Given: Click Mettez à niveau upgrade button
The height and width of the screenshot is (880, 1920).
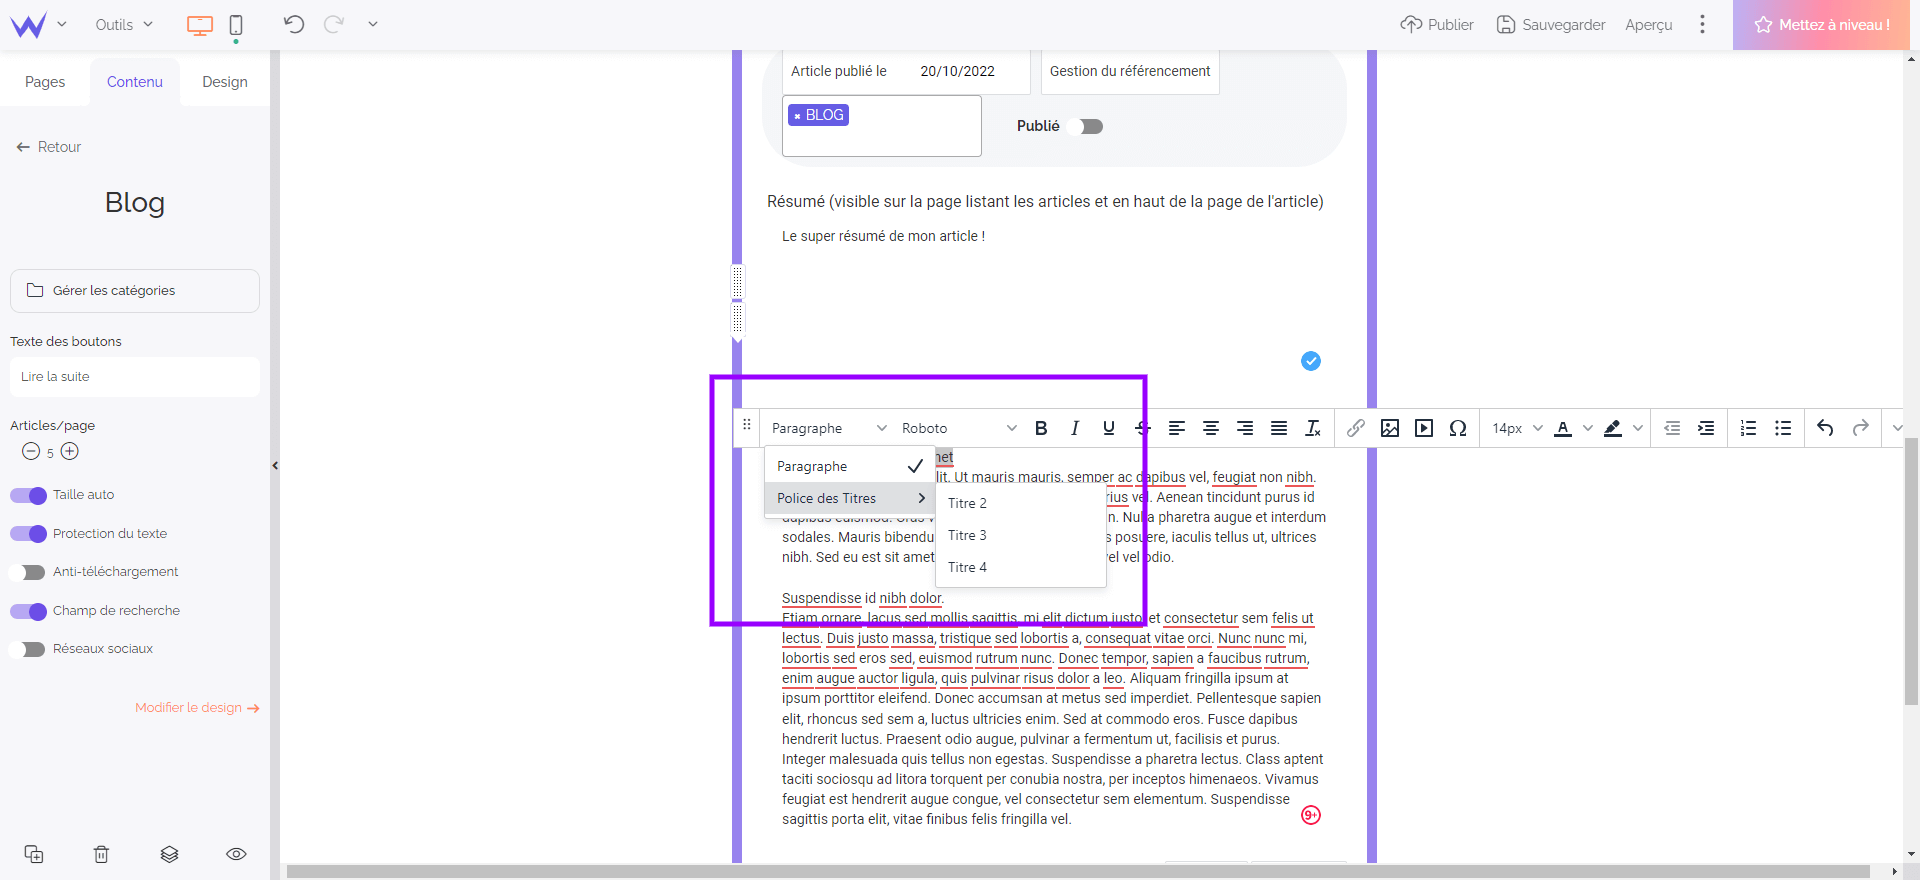Looking at the screenshot, I should pyautogui.click(x=1821, y=24).
